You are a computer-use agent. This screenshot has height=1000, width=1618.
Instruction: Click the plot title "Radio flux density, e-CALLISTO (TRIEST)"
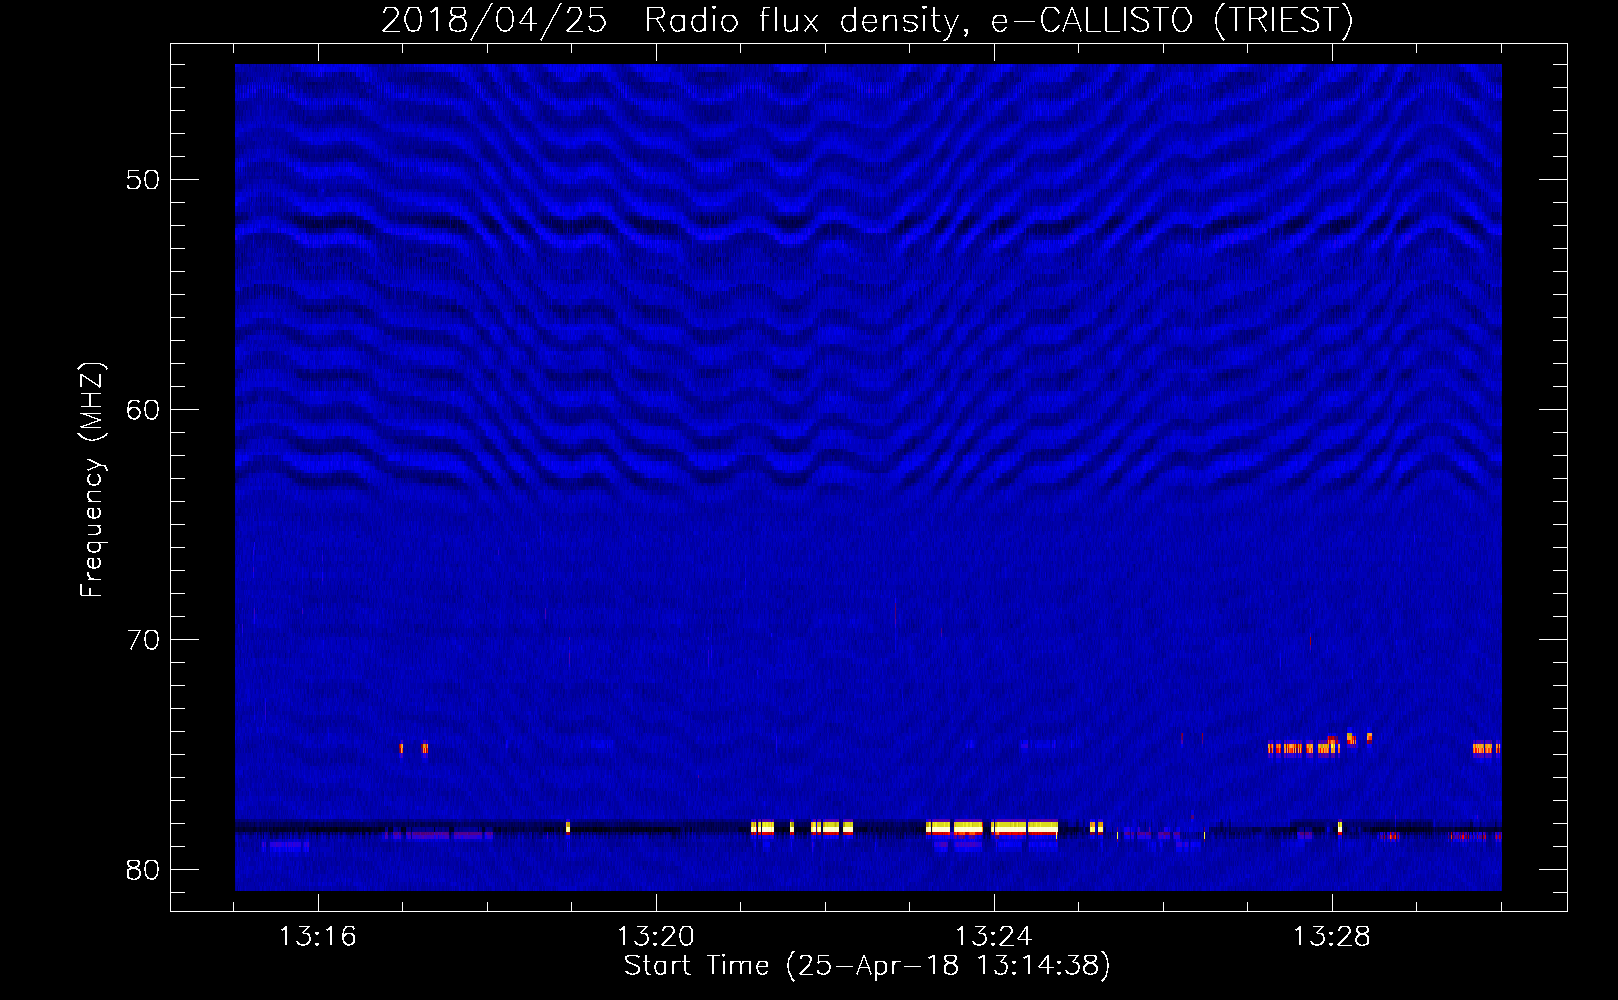pyautogui.click(x=999, y=21)
